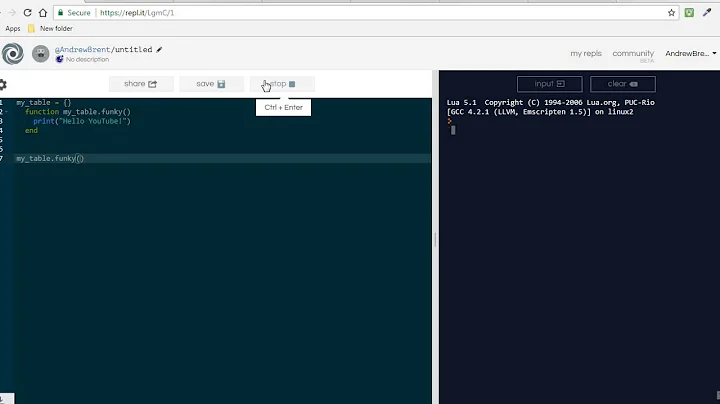Open Apps bookmarks shortcut
720x404 pixels.
pos(13,28)
